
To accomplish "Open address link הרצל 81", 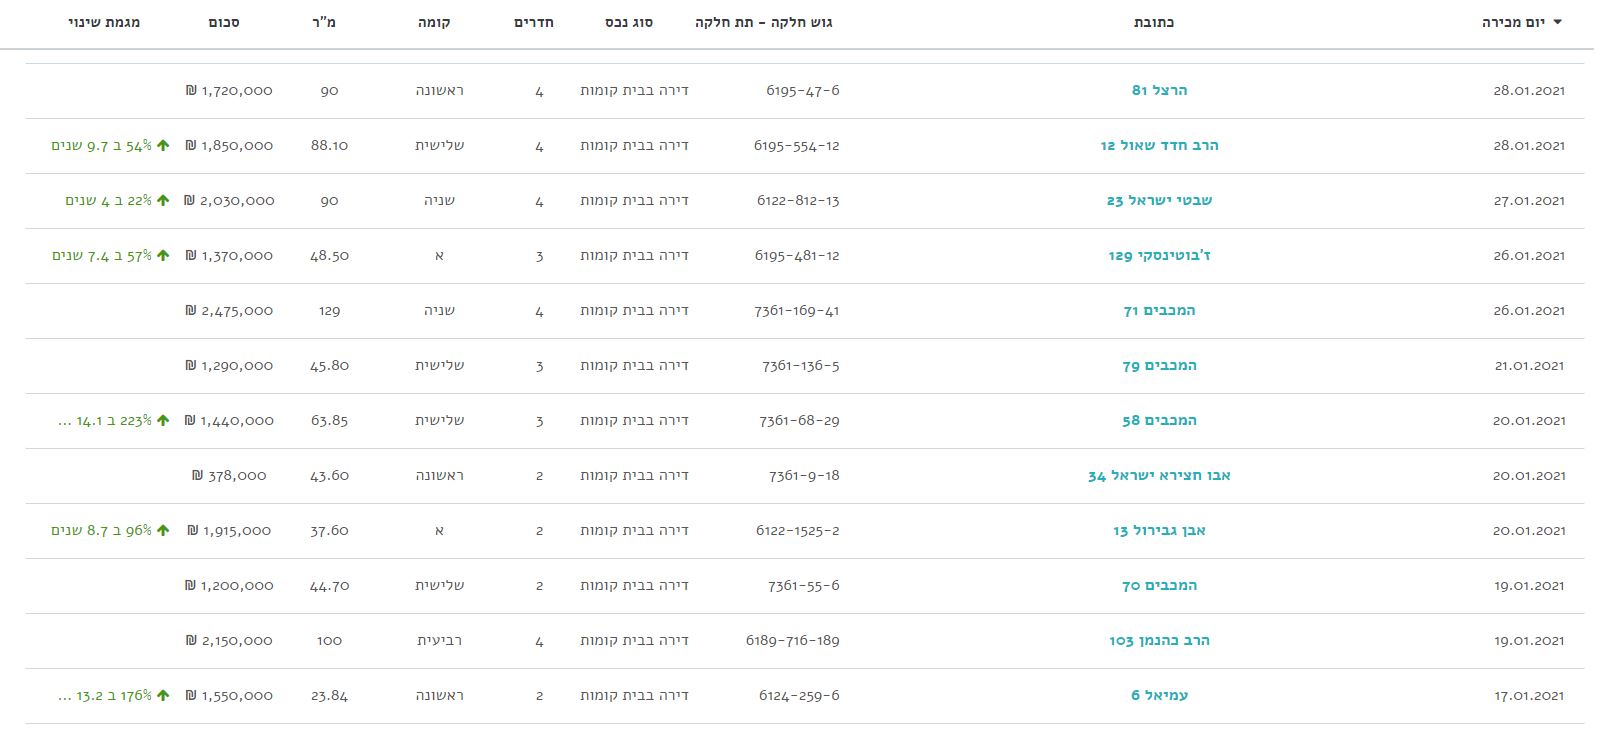I will coord(1159,91).
